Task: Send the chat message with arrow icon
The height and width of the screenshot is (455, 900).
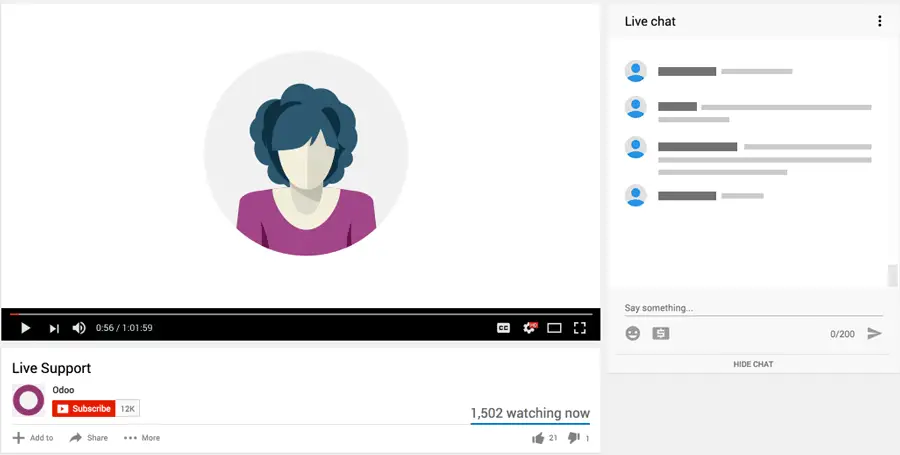Action: [874, 333]
